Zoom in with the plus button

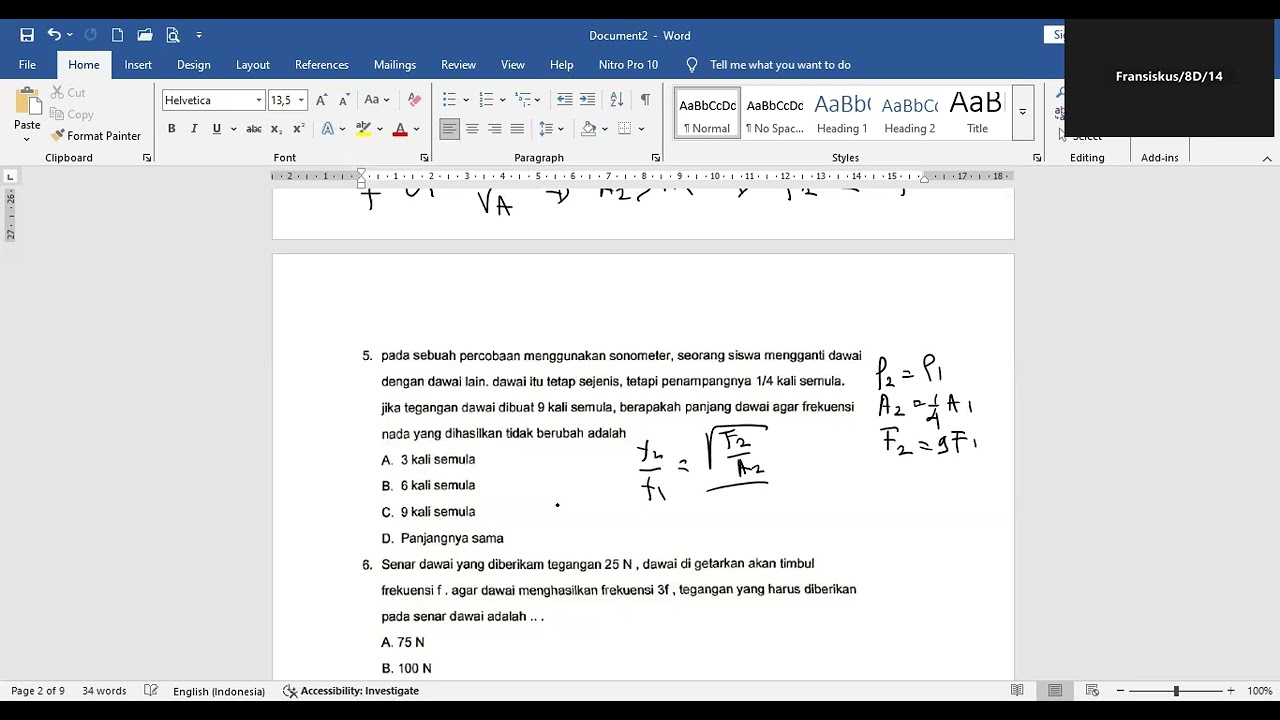[1230, 691]
